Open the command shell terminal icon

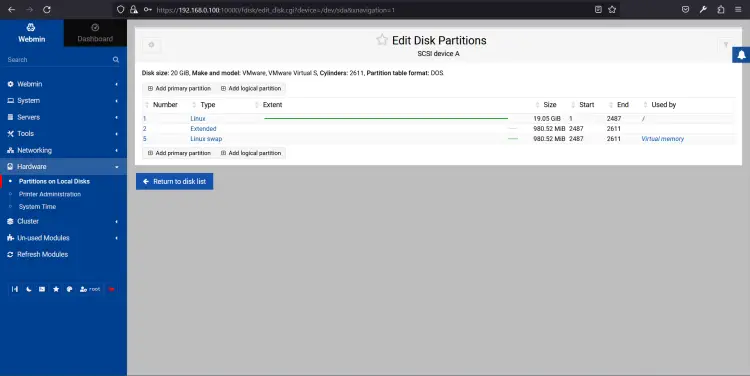(42, 289)
